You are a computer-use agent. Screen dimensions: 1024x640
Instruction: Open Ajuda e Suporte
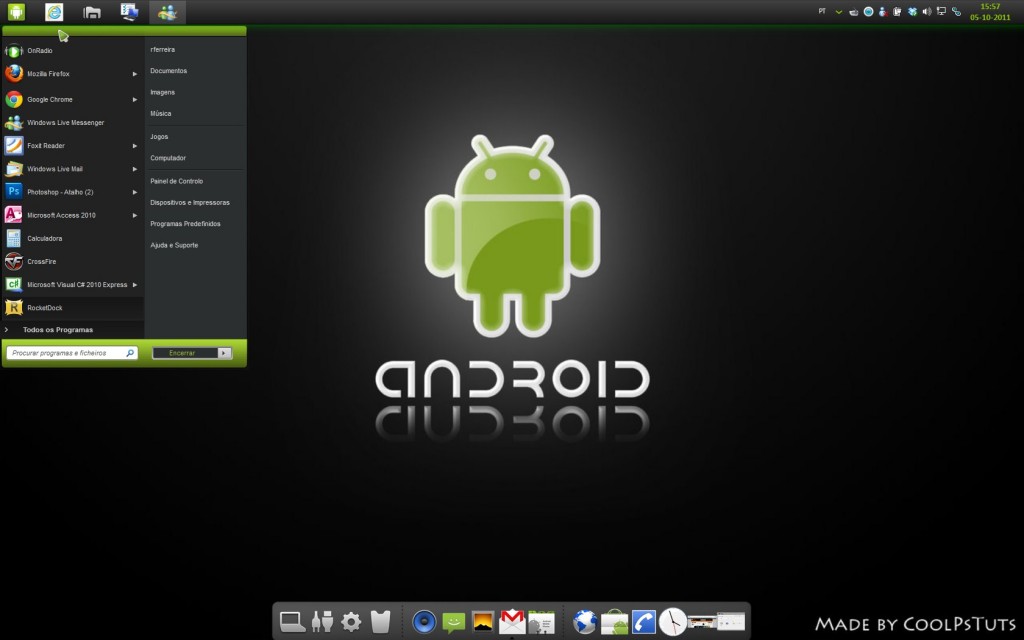[x=174, y=245]
